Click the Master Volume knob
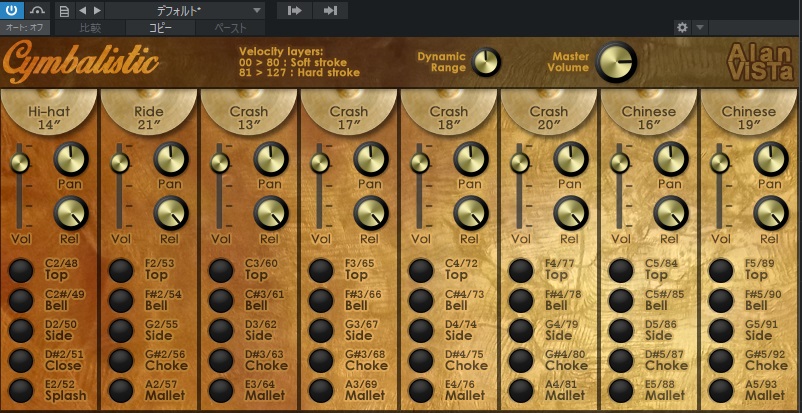802x413 pixels. click(x=616, y=63)
